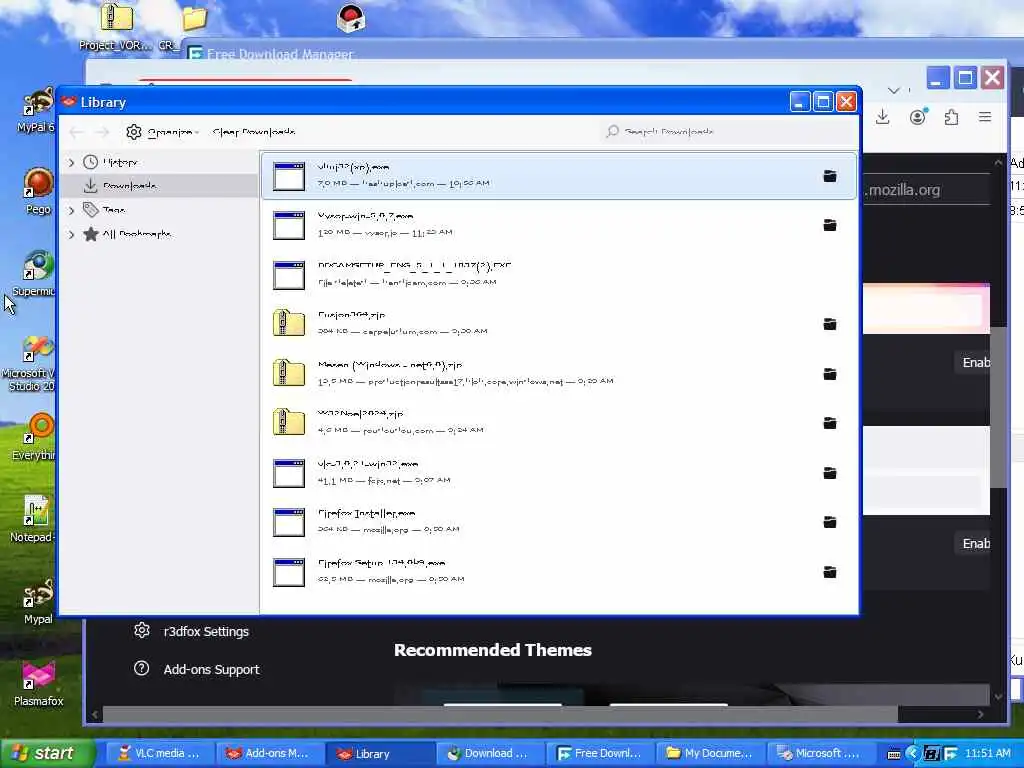Click the exe icon beside Vysor-win-5.0.7.exe

click(289, 225)
